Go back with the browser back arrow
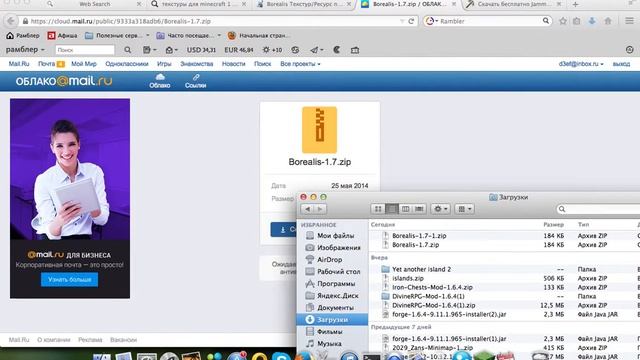640x360 pixels. click(11, 21)
